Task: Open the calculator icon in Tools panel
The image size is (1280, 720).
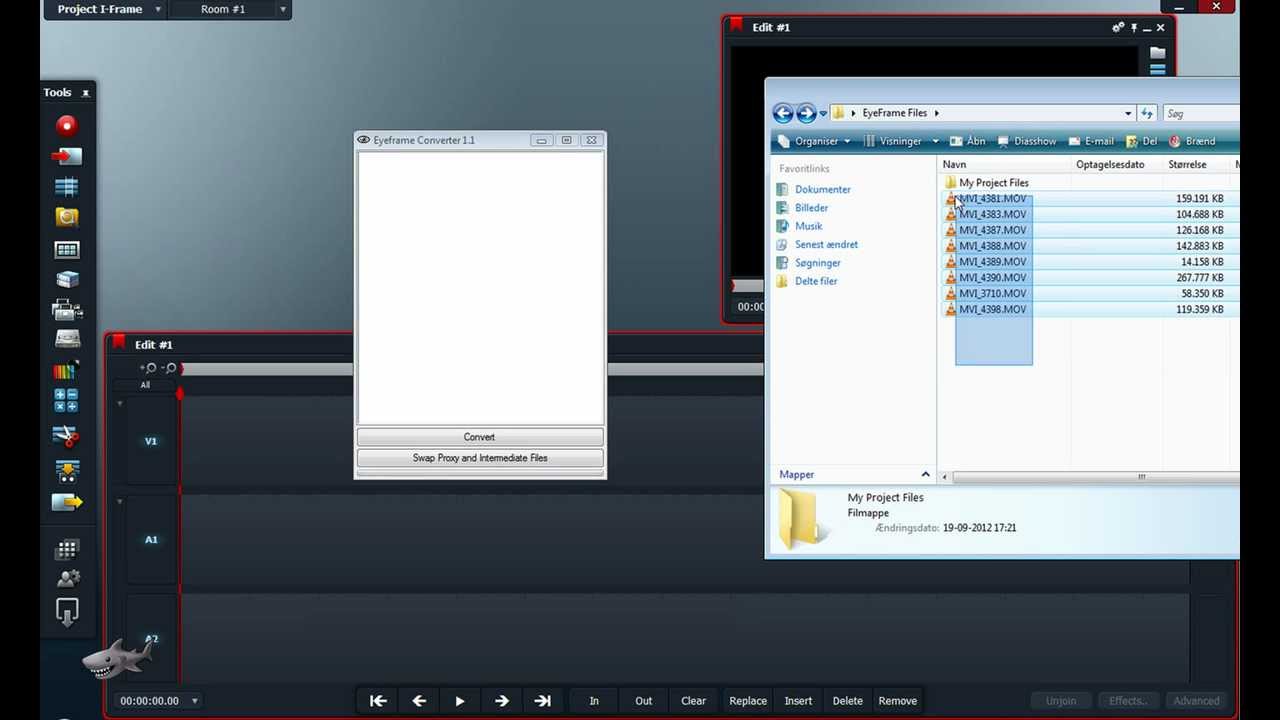Action: [66, 401]
